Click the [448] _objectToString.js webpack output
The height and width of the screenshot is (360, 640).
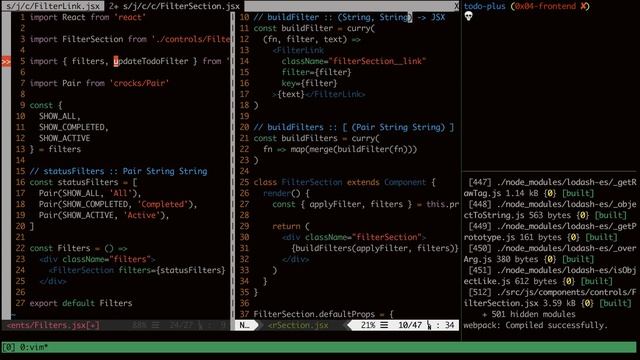(550, 210)
